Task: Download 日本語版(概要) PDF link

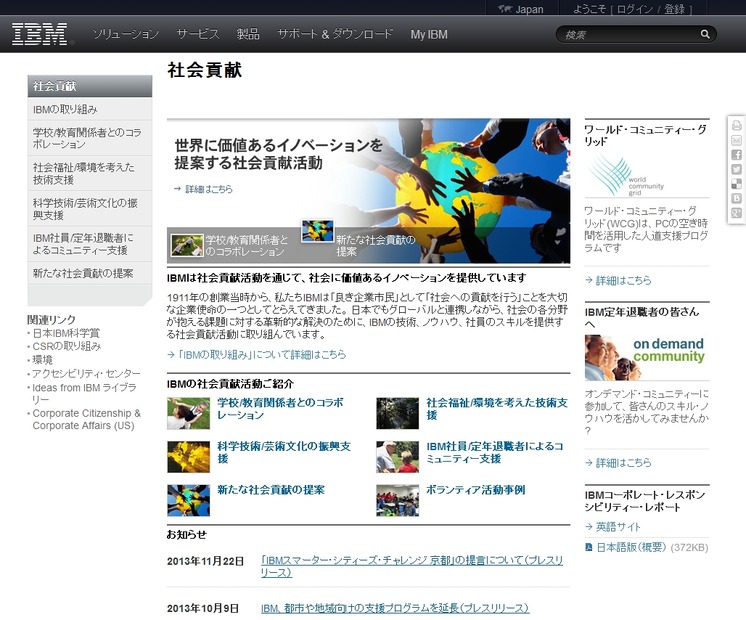Action: pos(631,547)
